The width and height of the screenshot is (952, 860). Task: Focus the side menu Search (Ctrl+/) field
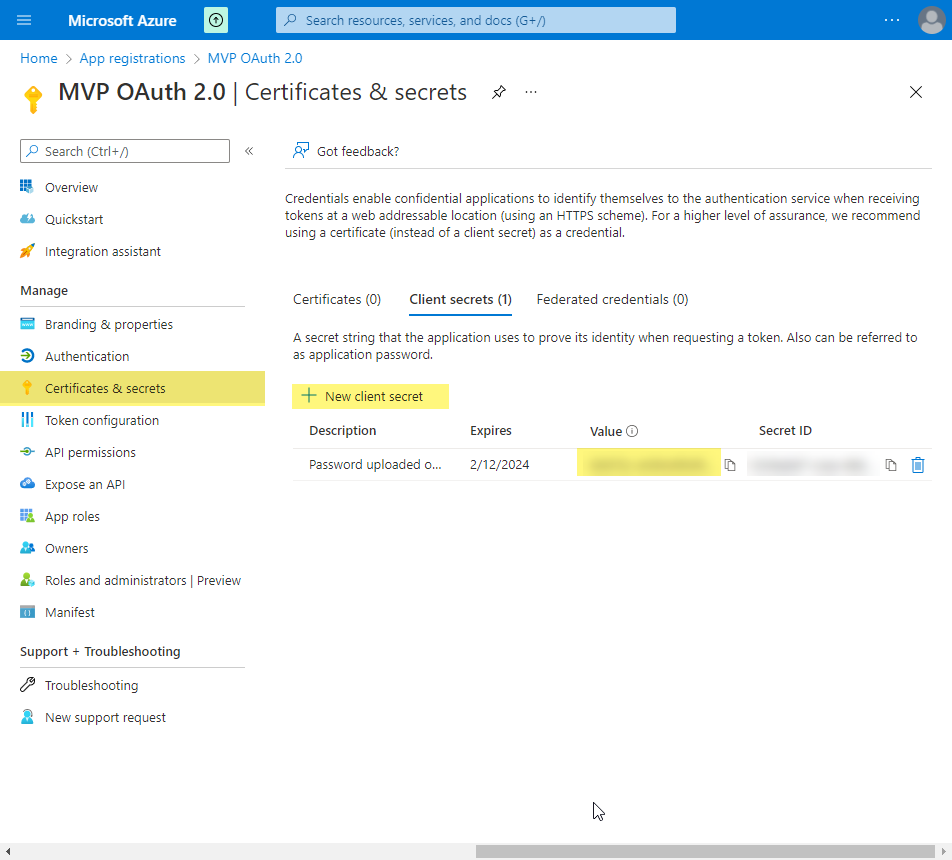(x=125, y=151)
